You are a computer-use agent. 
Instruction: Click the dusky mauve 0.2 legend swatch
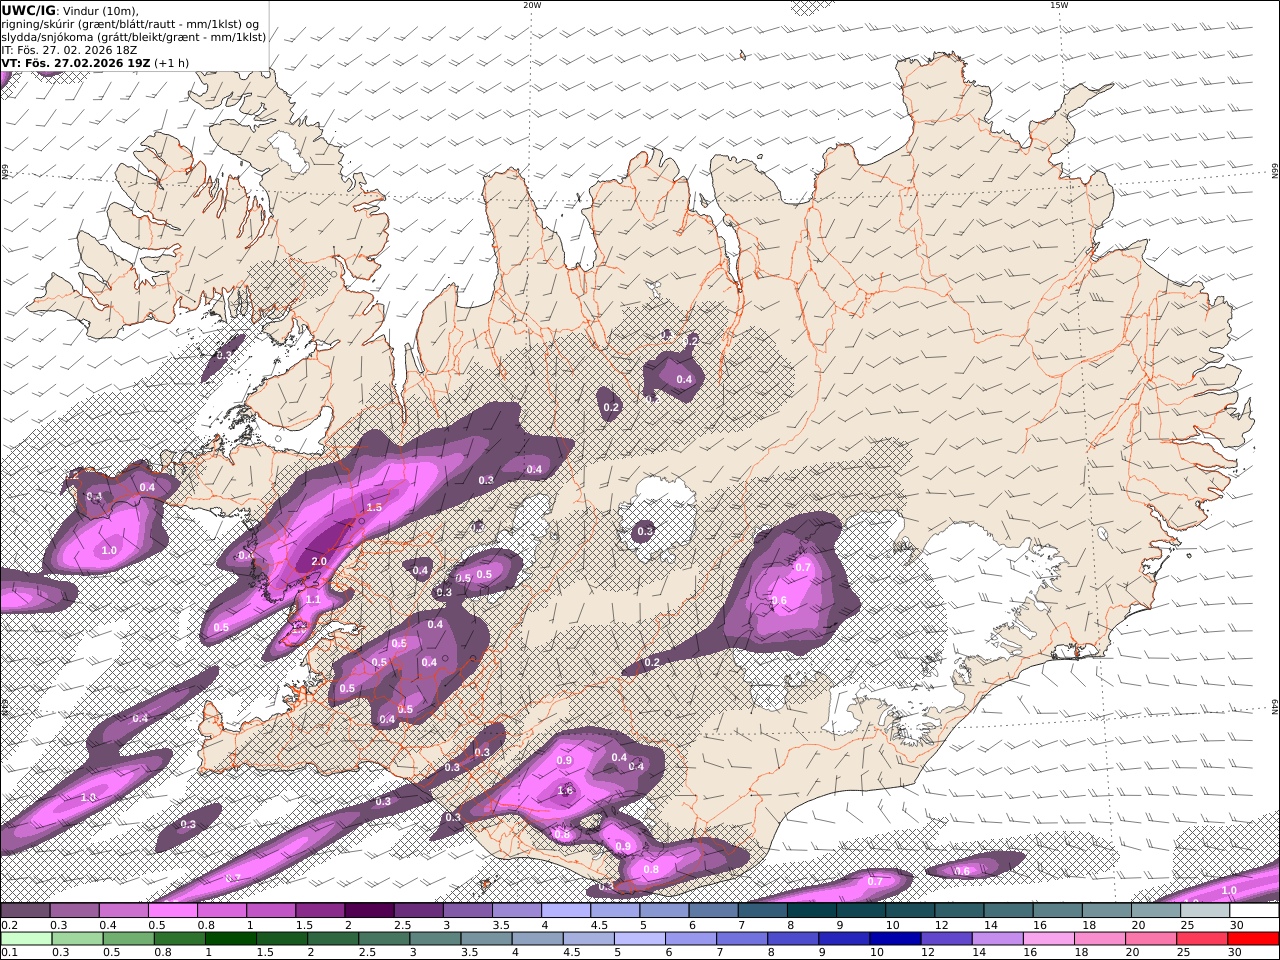(25, 911)
